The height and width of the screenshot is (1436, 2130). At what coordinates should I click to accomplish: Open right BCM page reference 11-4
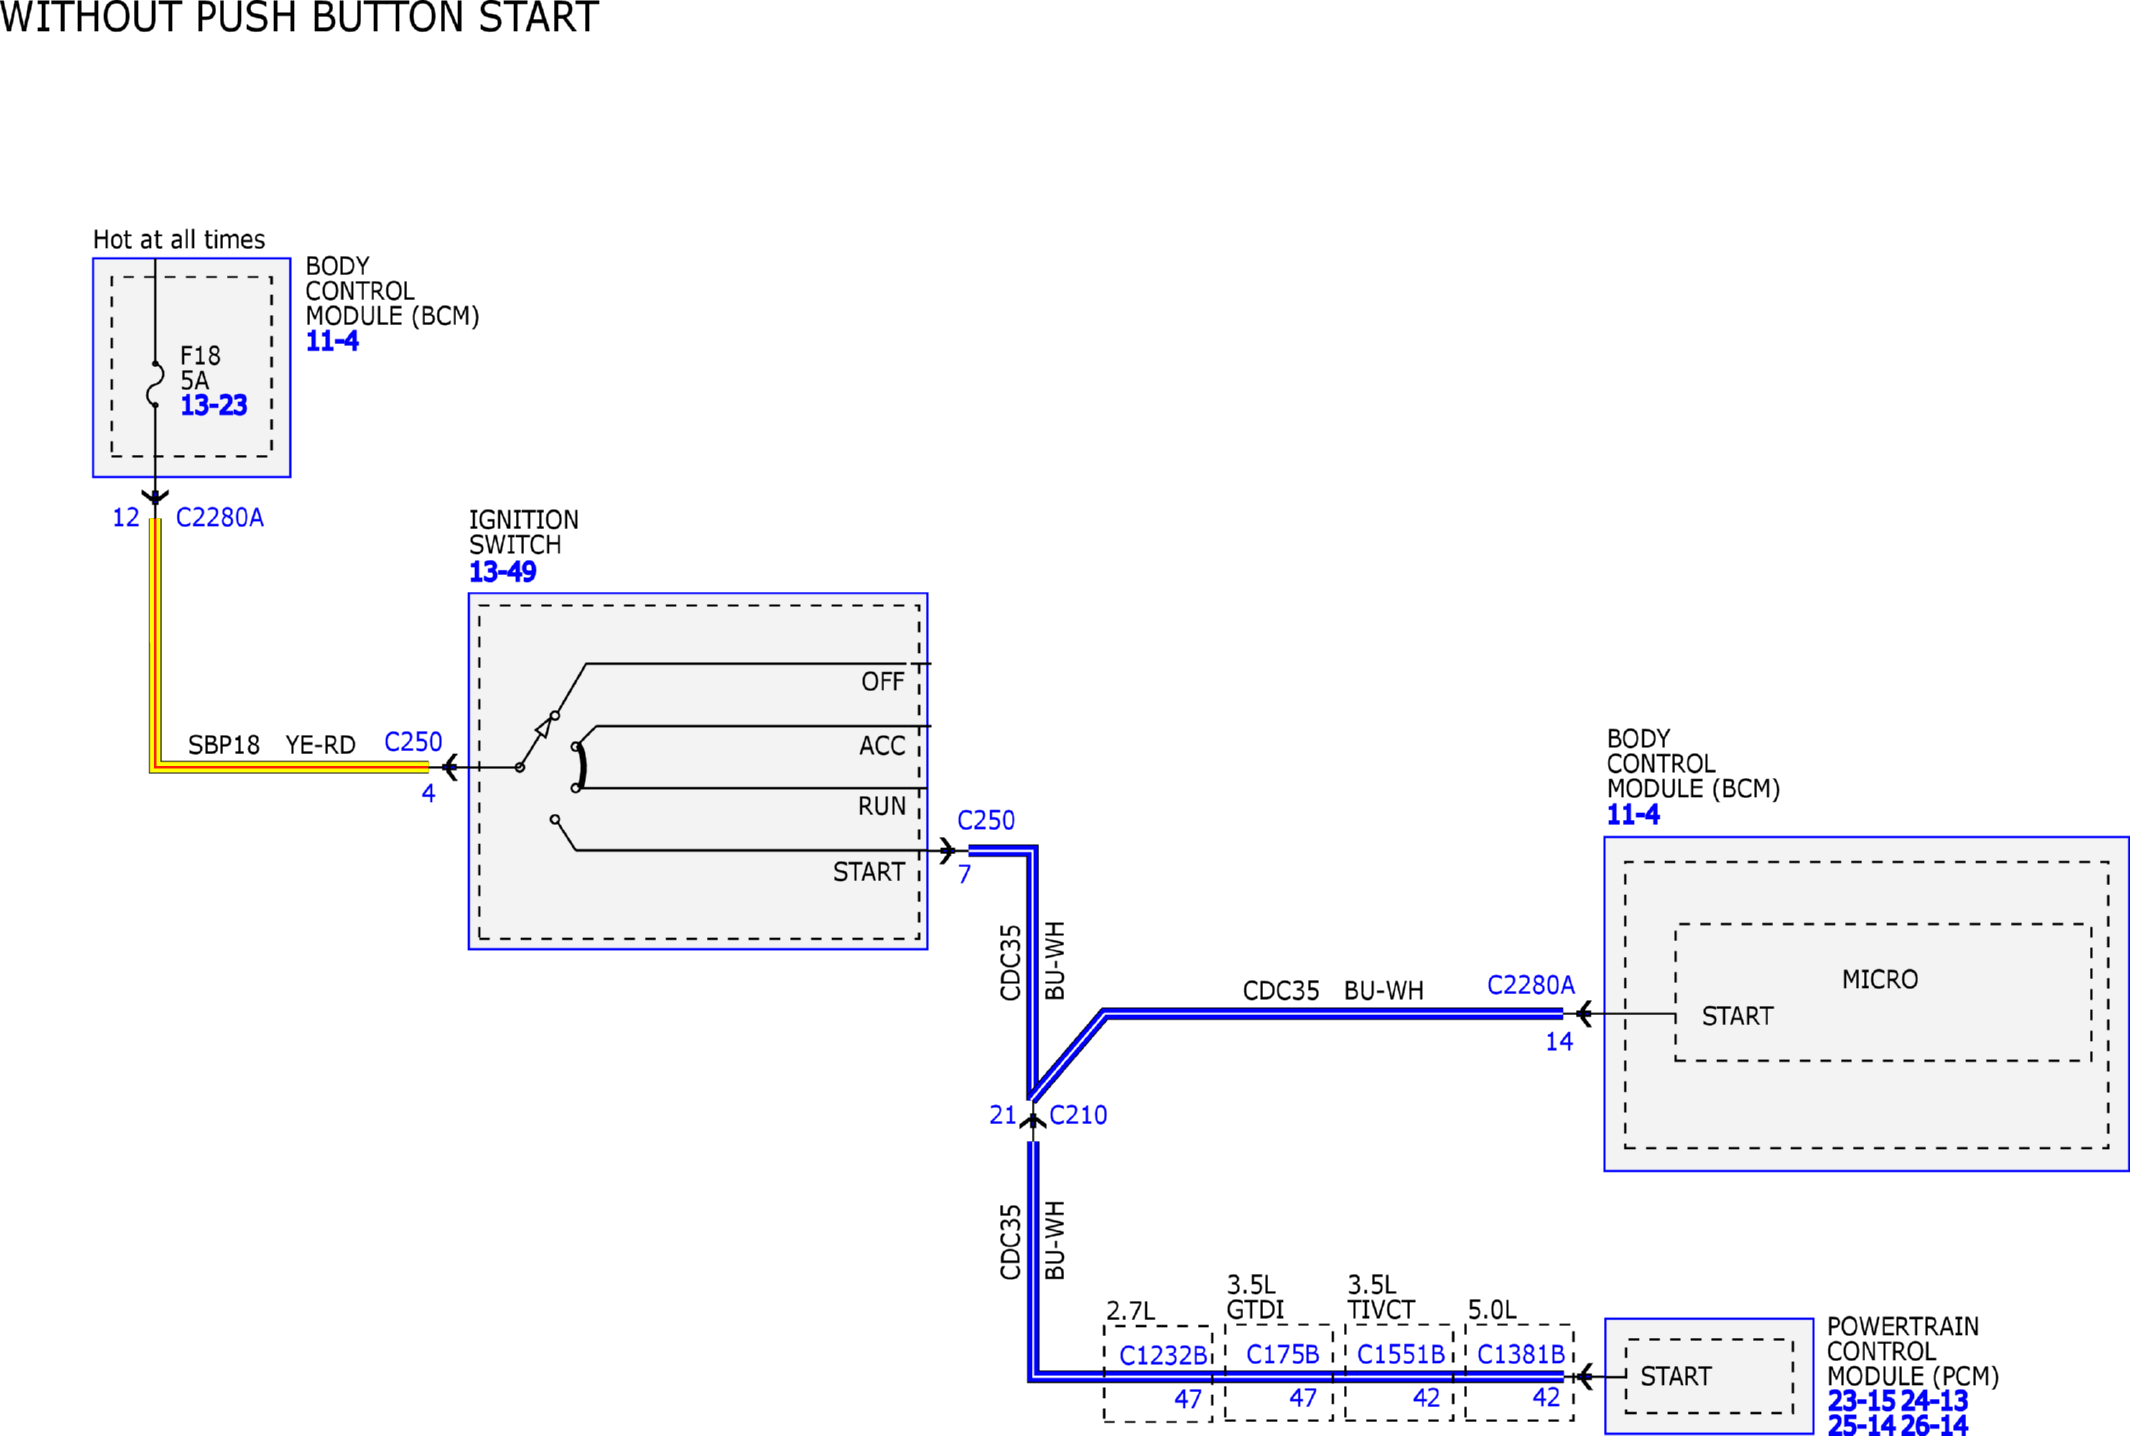(1633, 815)
